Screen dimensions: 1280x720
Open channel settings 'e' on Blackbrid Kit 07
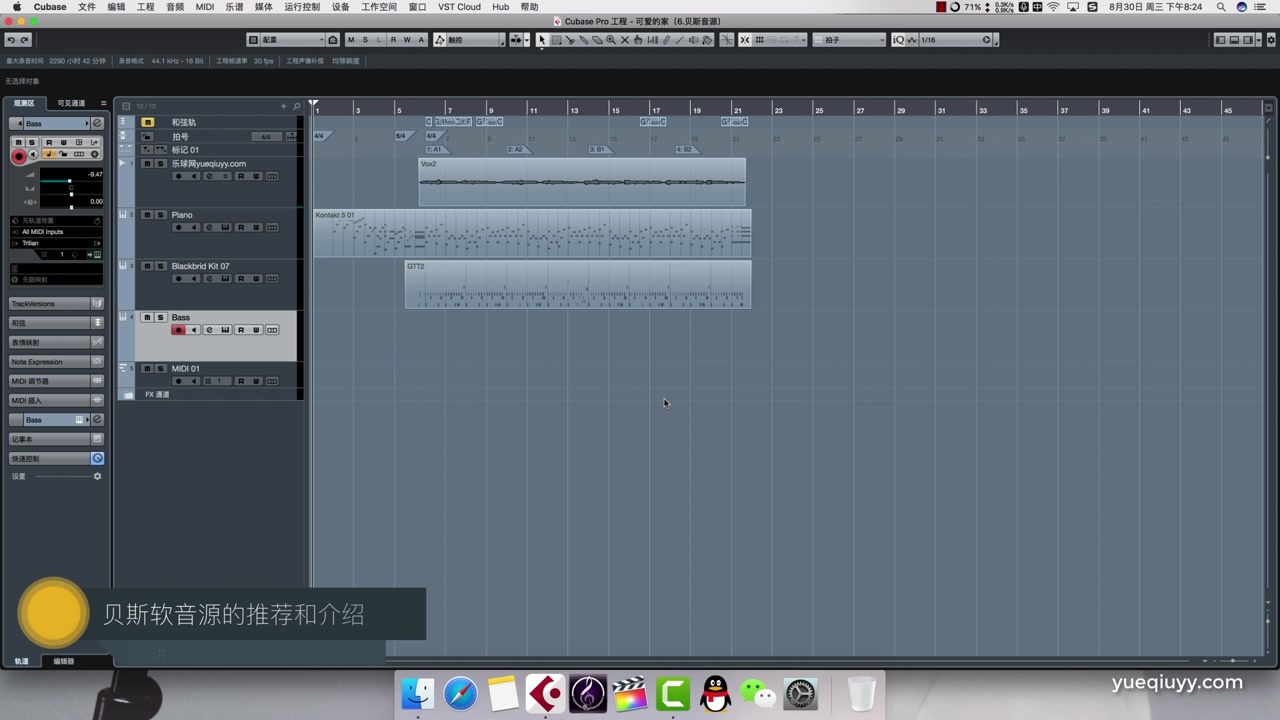209,279
